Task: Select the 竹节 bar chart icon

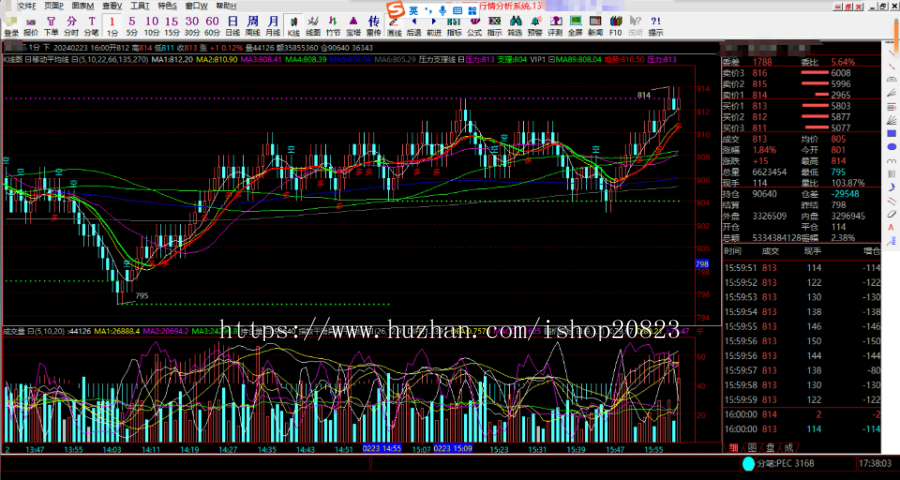Action: click(333, 26)
